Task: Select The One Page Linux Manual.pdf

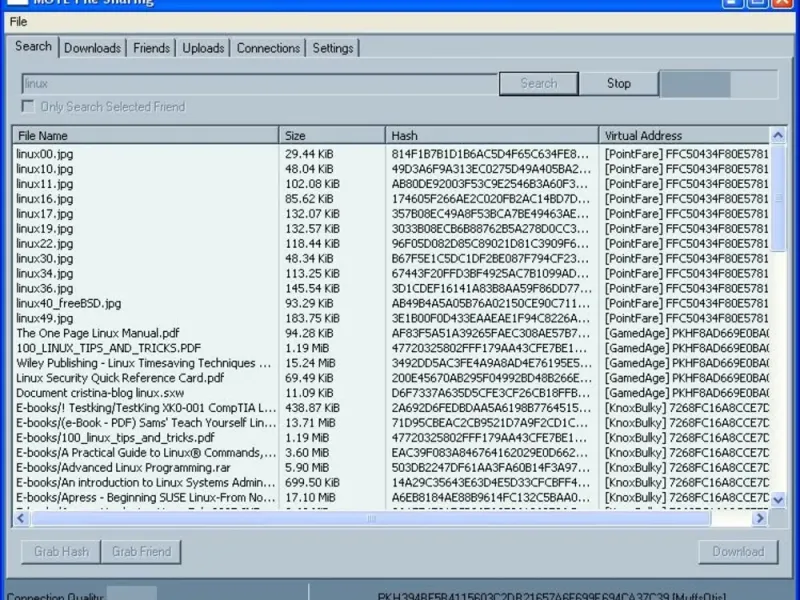Action: (x=391, y=333)
